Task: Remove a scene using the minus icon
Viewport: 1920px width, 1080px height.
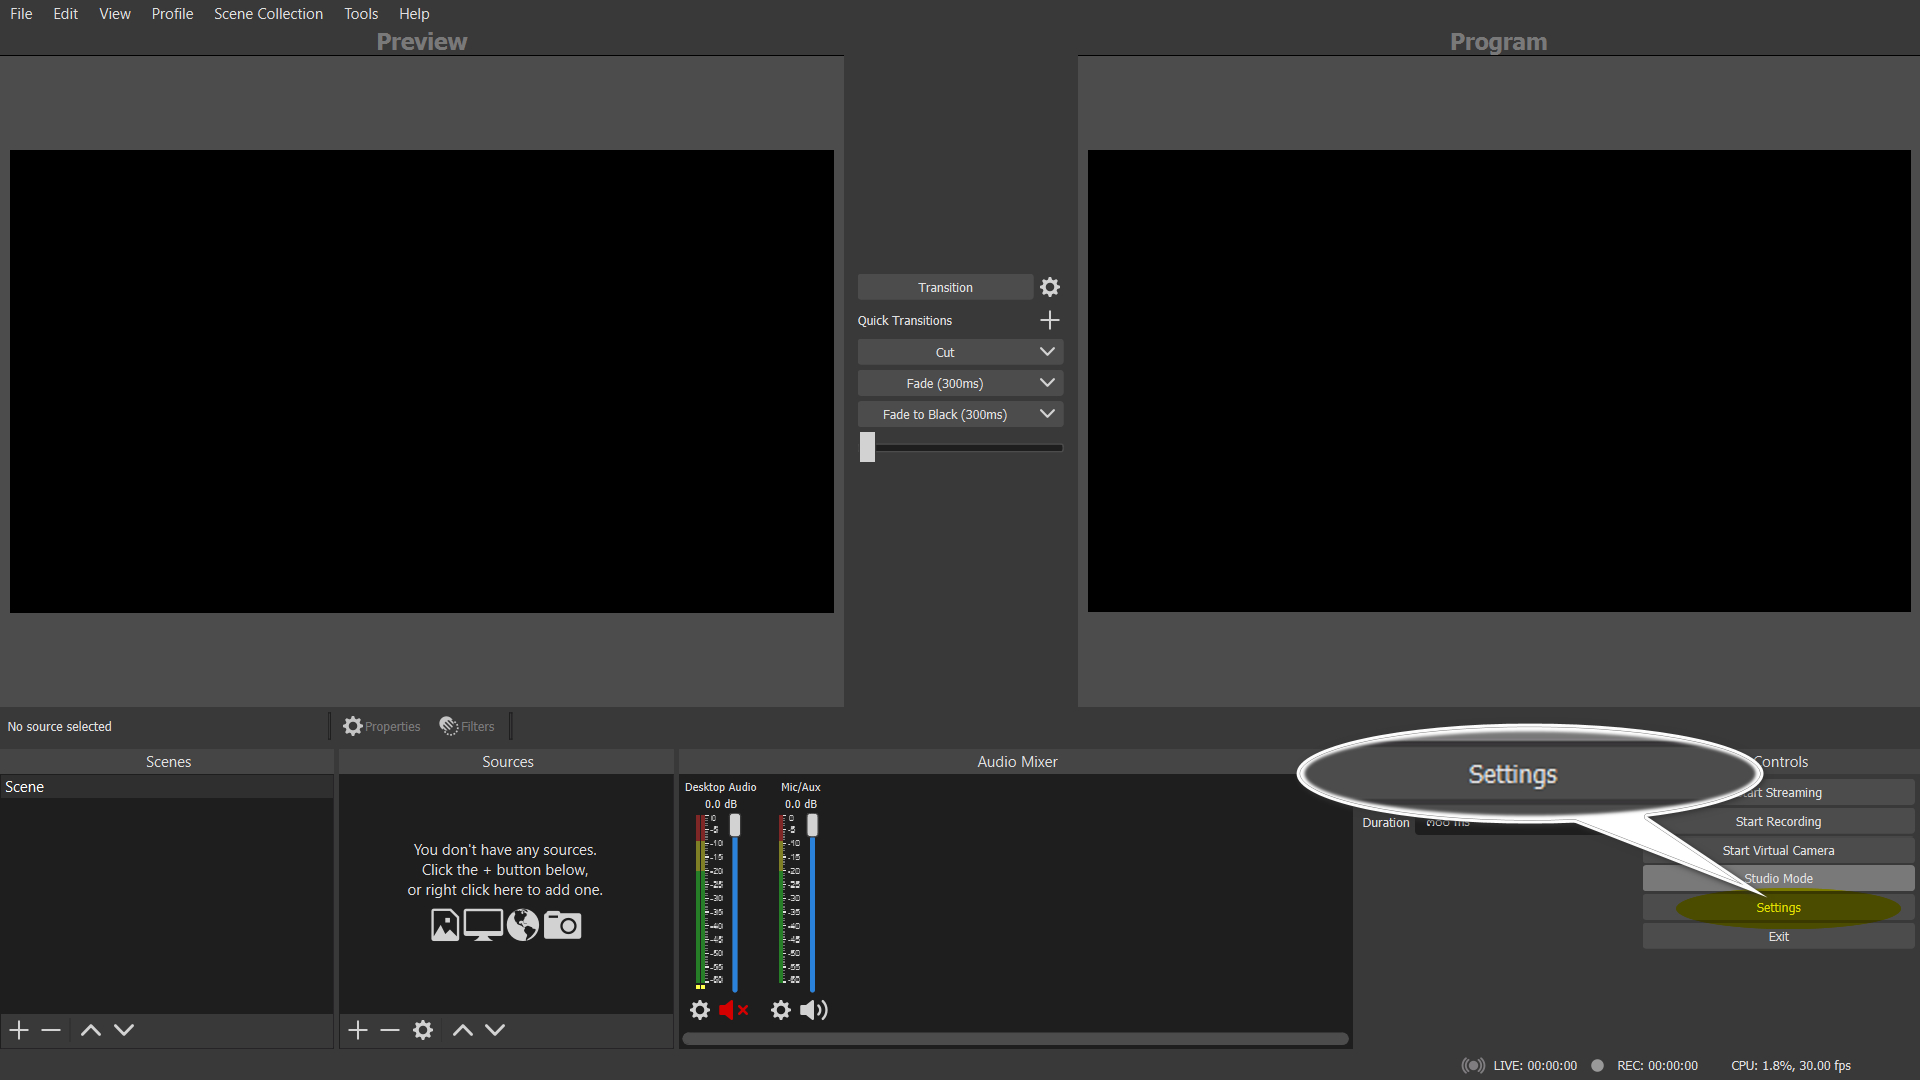Action: coord(51,1030)
